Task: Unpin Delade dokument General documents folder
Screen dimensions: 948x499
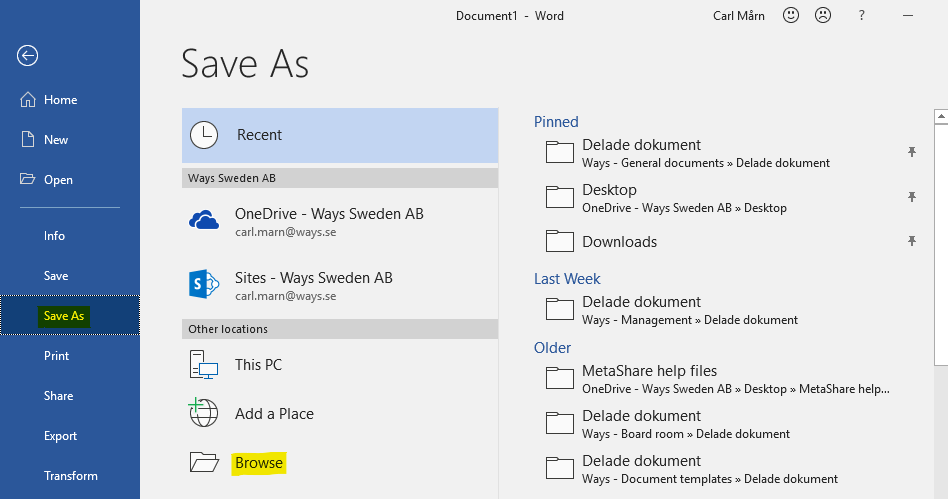Action: click(x=912, y=152)
